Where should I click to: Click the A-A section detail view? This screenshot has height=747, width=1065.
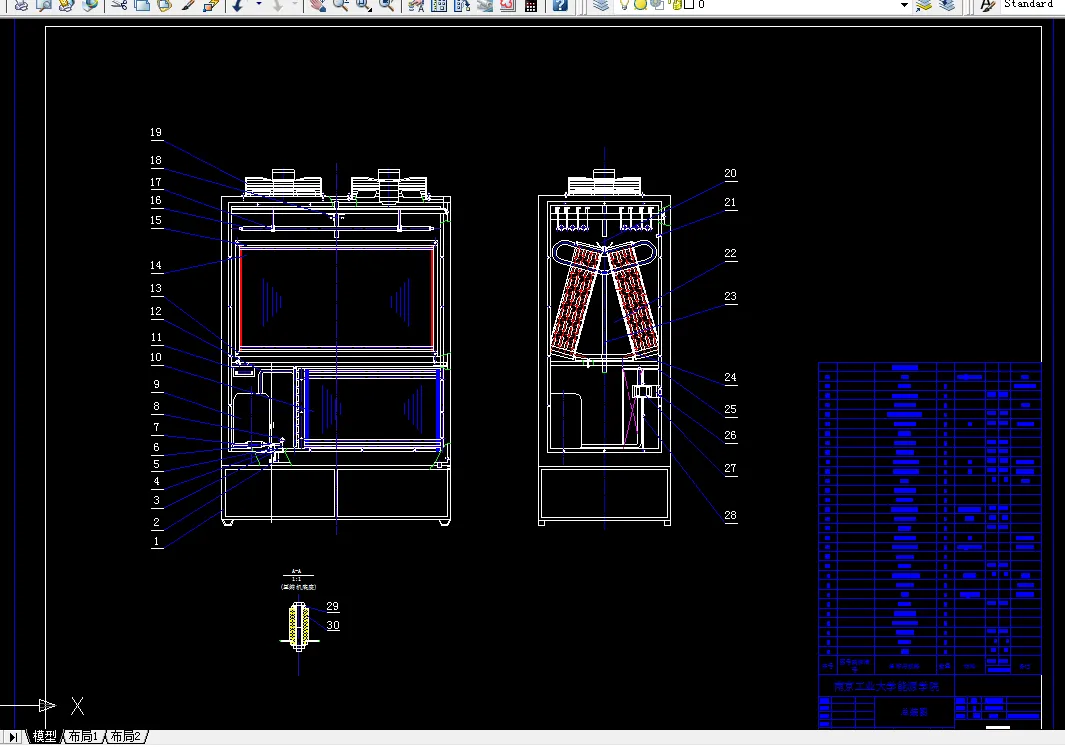point(299,626)
